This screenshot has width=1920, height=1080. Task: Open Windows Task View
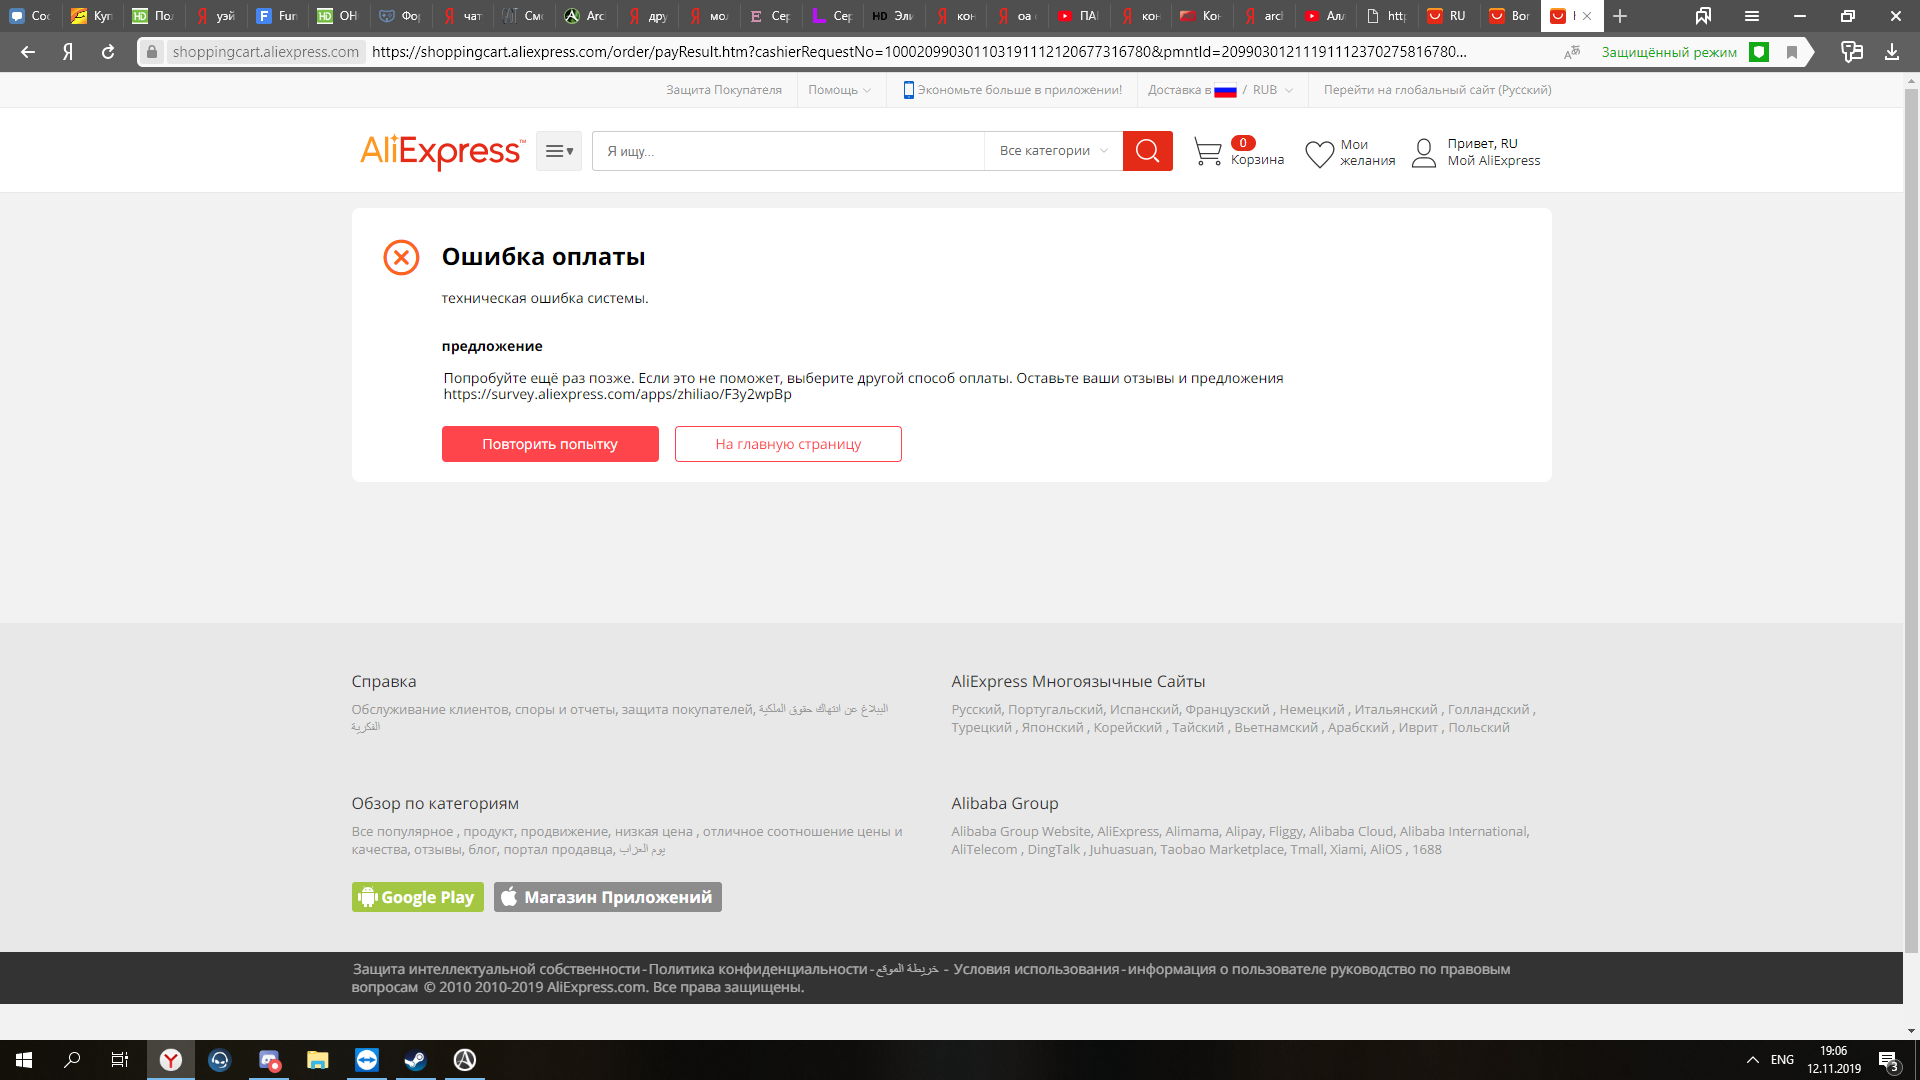click(120, 1060)
